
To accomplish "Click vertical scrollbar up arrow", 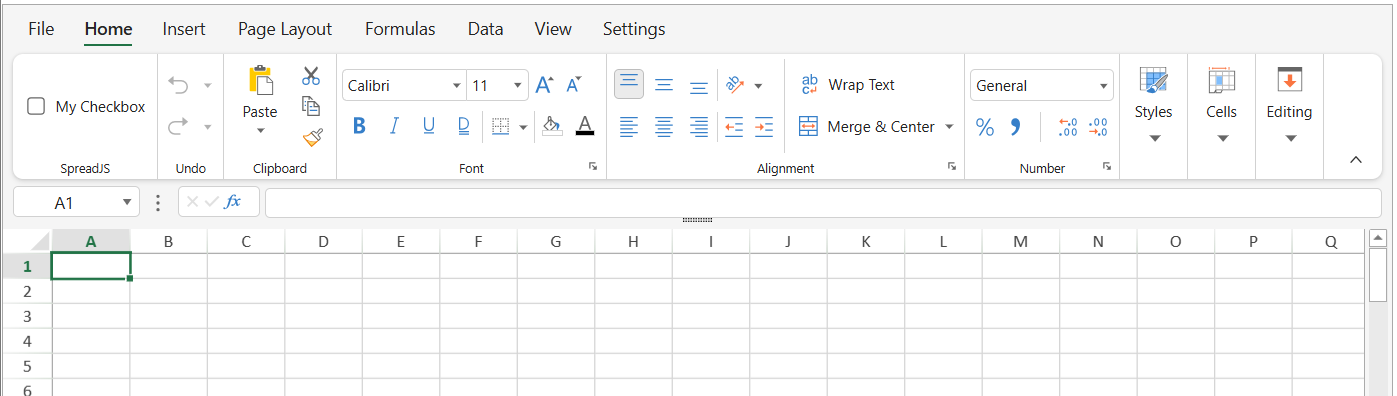I will tap(1377, 238).
